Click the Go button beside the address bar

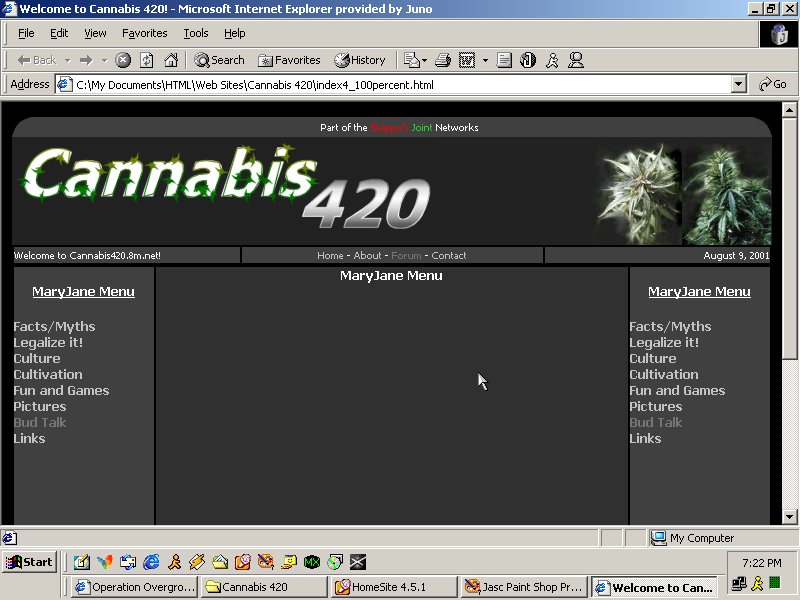[773, 84]
